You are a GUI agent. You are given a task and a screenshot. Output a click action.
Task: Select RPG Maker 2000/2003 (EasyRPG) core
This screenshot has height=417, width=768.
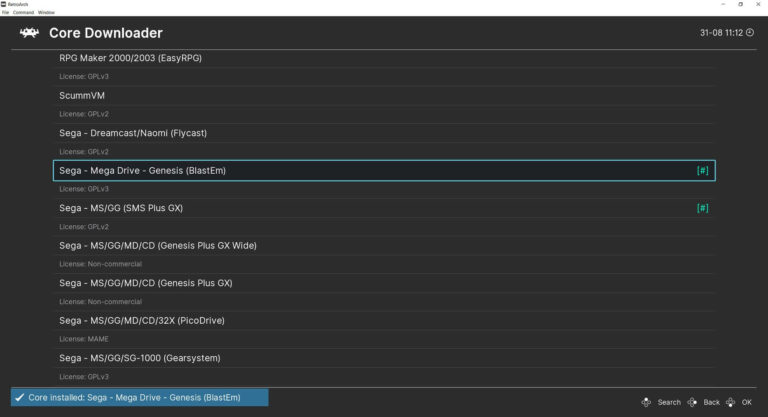coord(130,58)
